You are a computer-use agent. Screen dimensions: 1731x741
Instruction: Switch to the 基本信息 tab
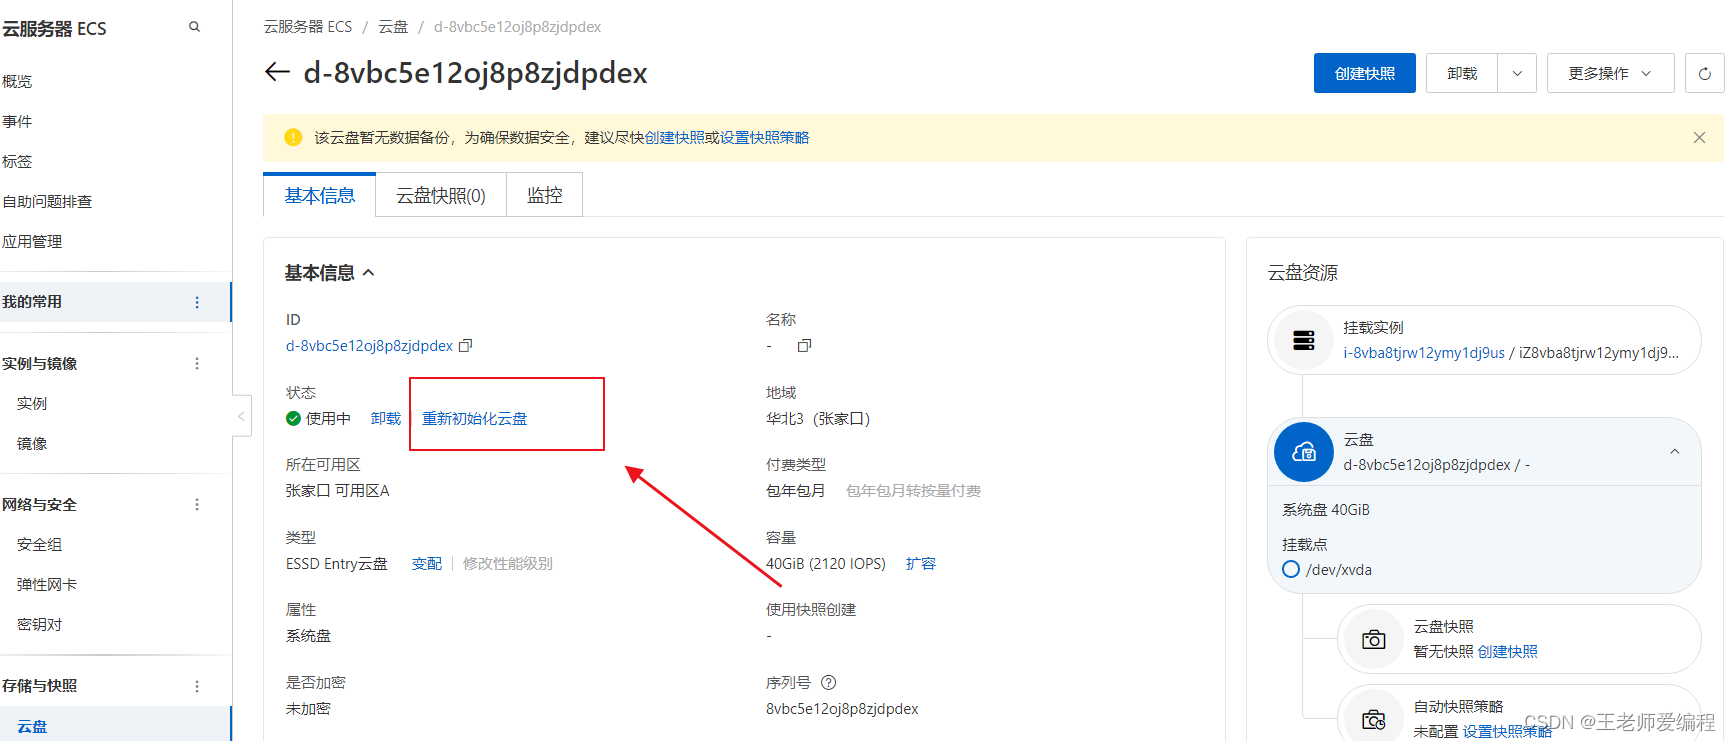[320, 195]
